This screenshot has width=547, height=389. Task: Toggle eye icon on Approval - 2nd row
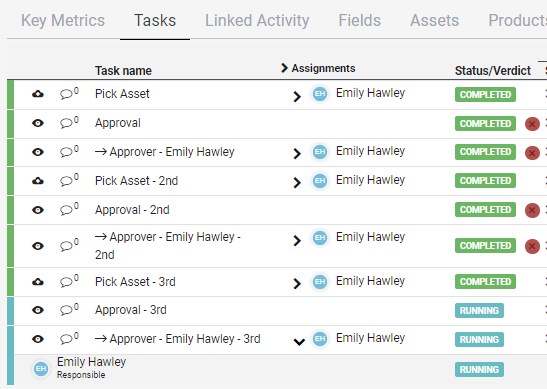[x=38, y=210]
